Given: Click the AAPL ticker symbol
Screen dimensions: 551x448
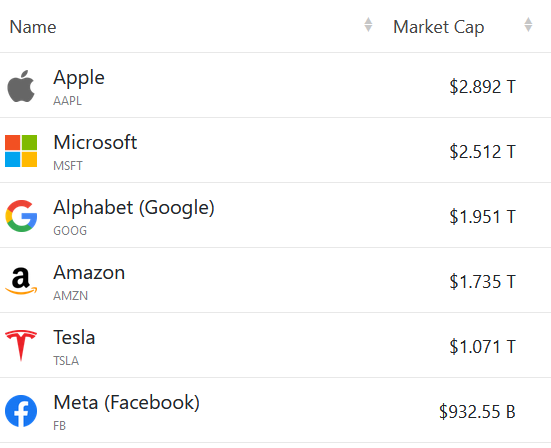Looking at the screenshot, I should (67, 101).
